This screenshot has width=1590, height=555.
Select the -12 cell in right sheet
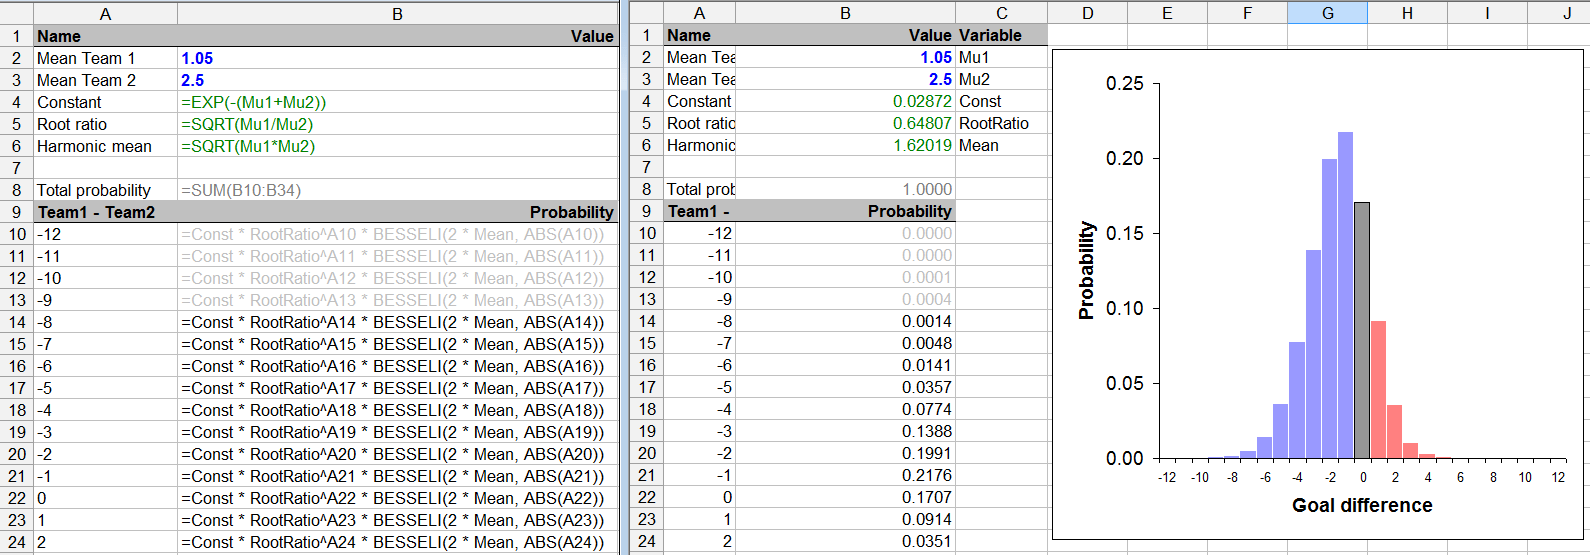tap(699, 233)
